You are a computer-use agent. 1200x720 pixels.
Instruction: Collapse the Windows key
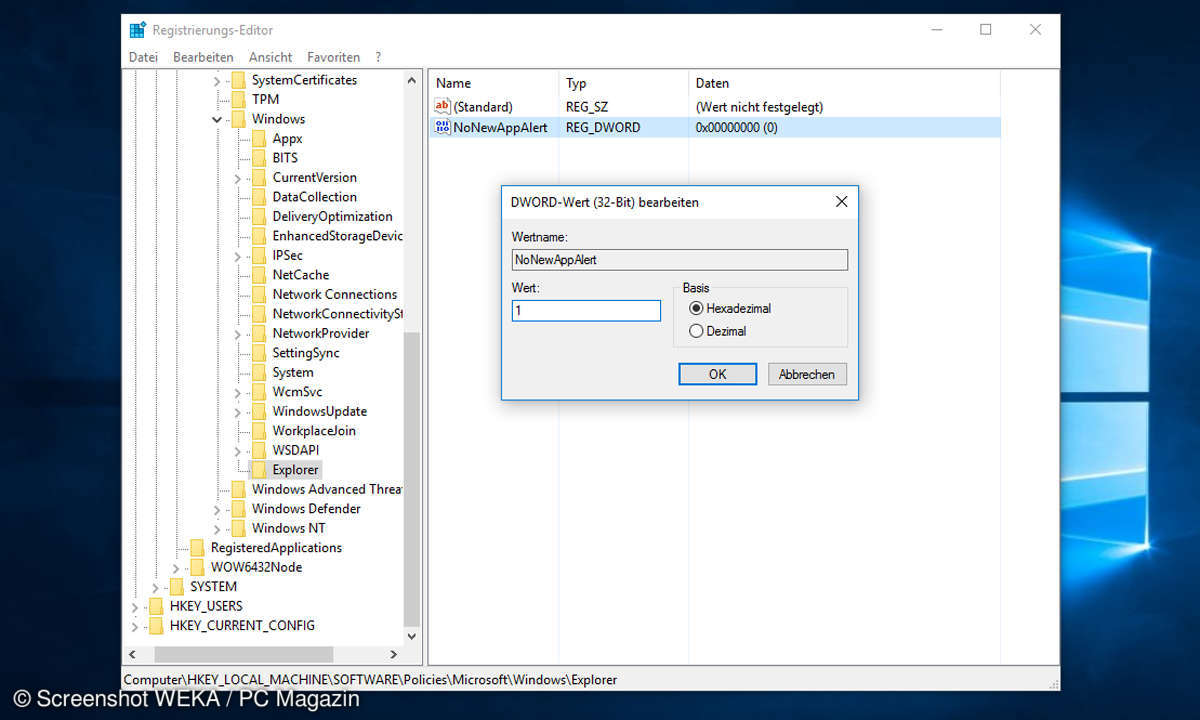[x=217, y=119]
